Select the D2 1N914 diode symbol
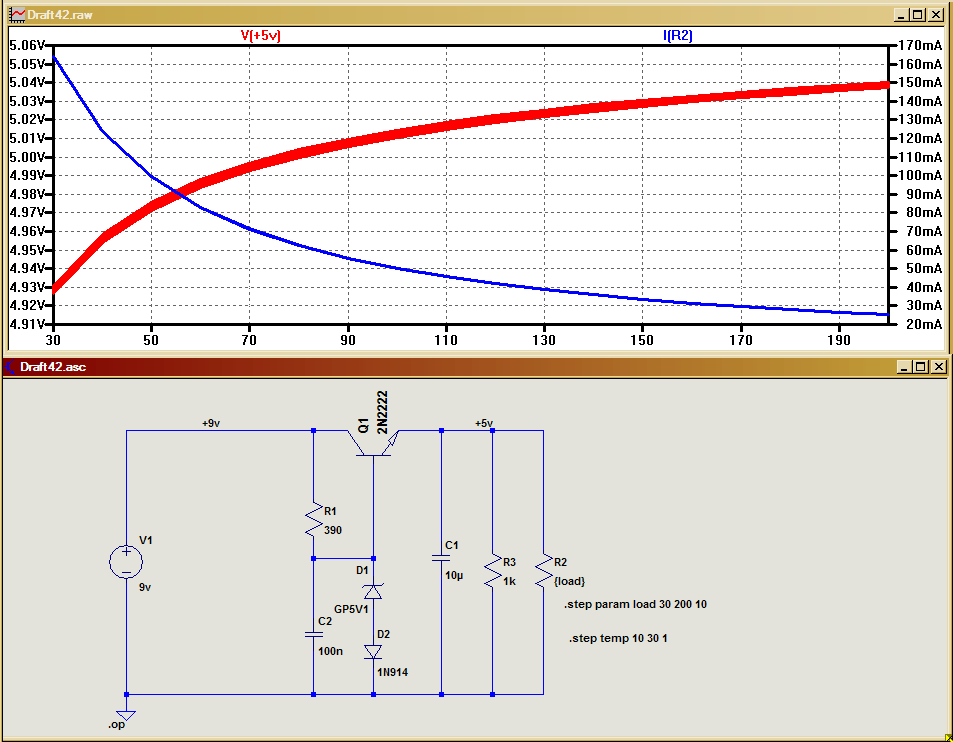Viewport: 953px width, 742px height. pyautogui.click(x=373, y=652)
